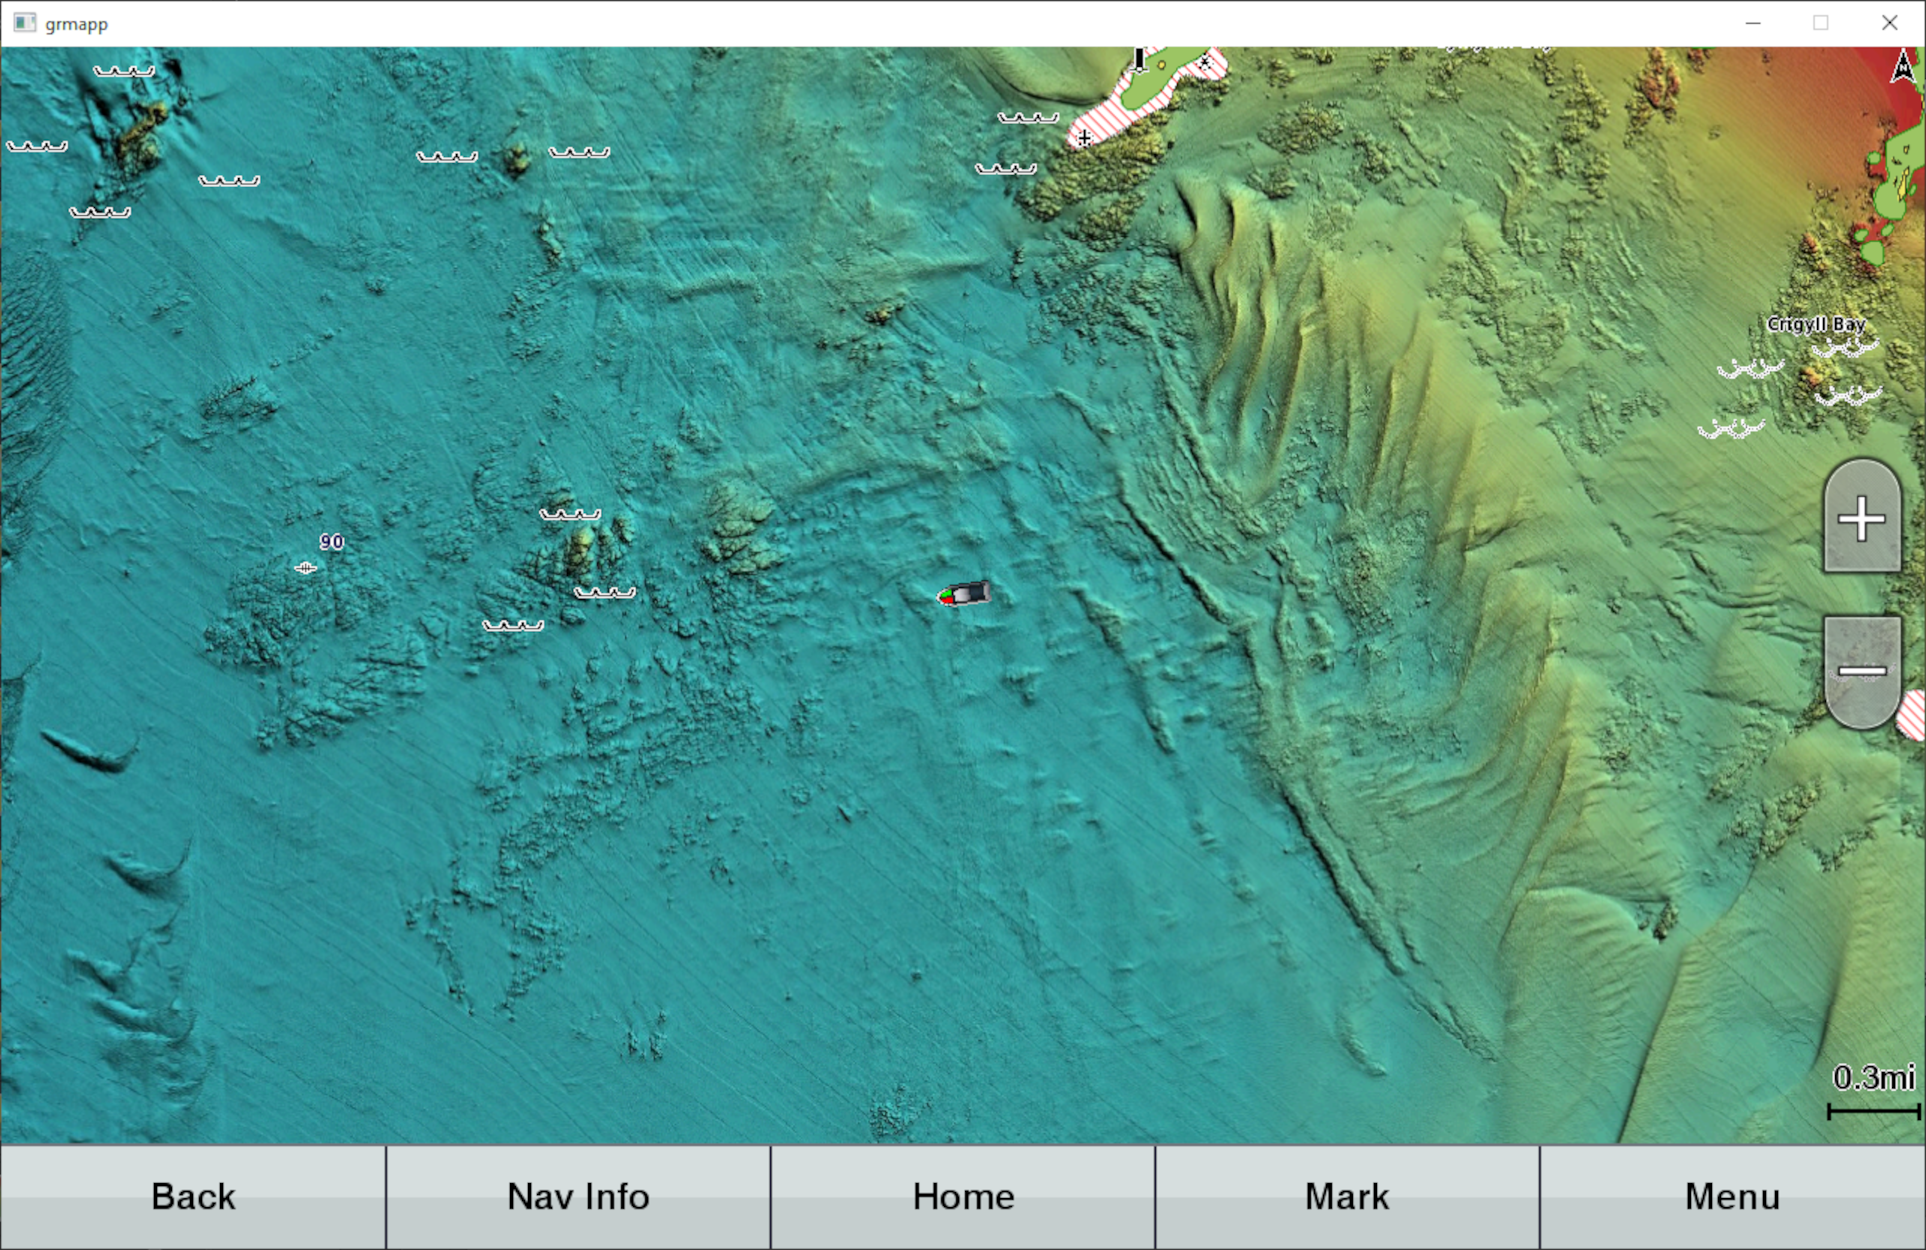1926x1250 pixels.
Task: Zoom out with the minus button
Action: click(x=1861, y=671)
